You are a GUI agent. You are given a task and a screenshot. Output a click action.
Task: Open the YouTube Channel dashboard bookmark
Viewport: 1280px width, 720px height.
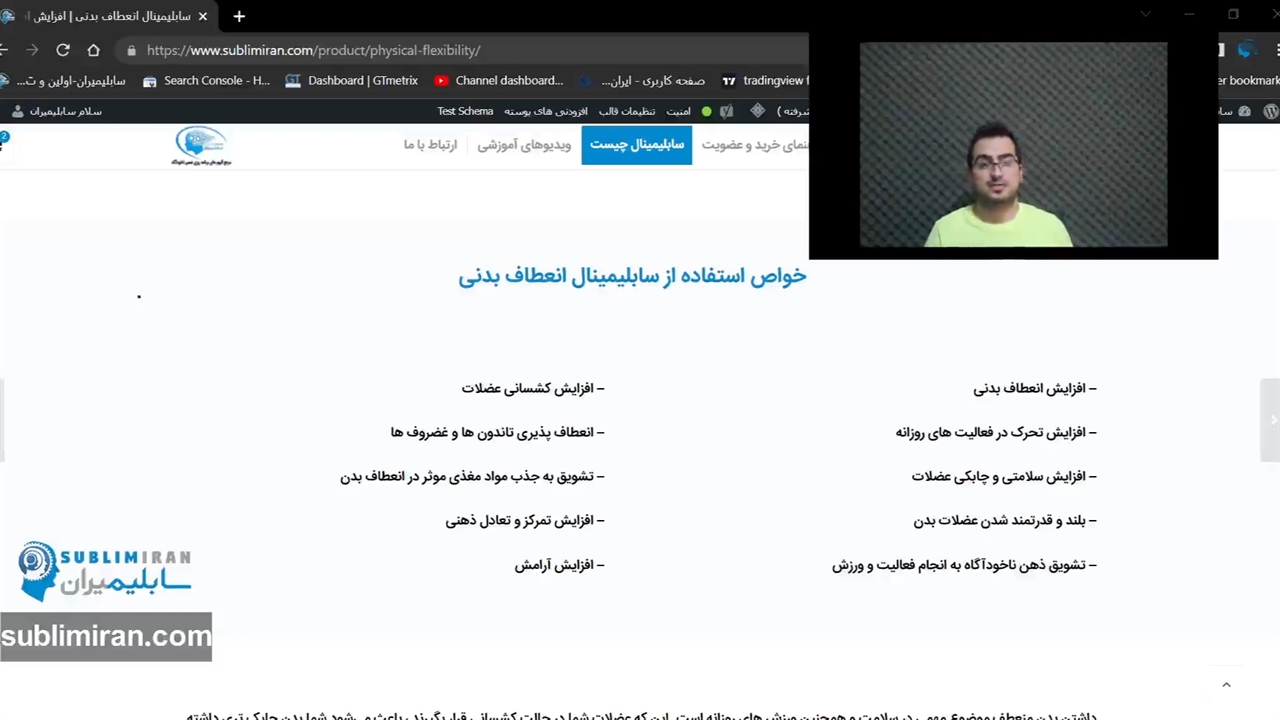[x=498, y=81]
